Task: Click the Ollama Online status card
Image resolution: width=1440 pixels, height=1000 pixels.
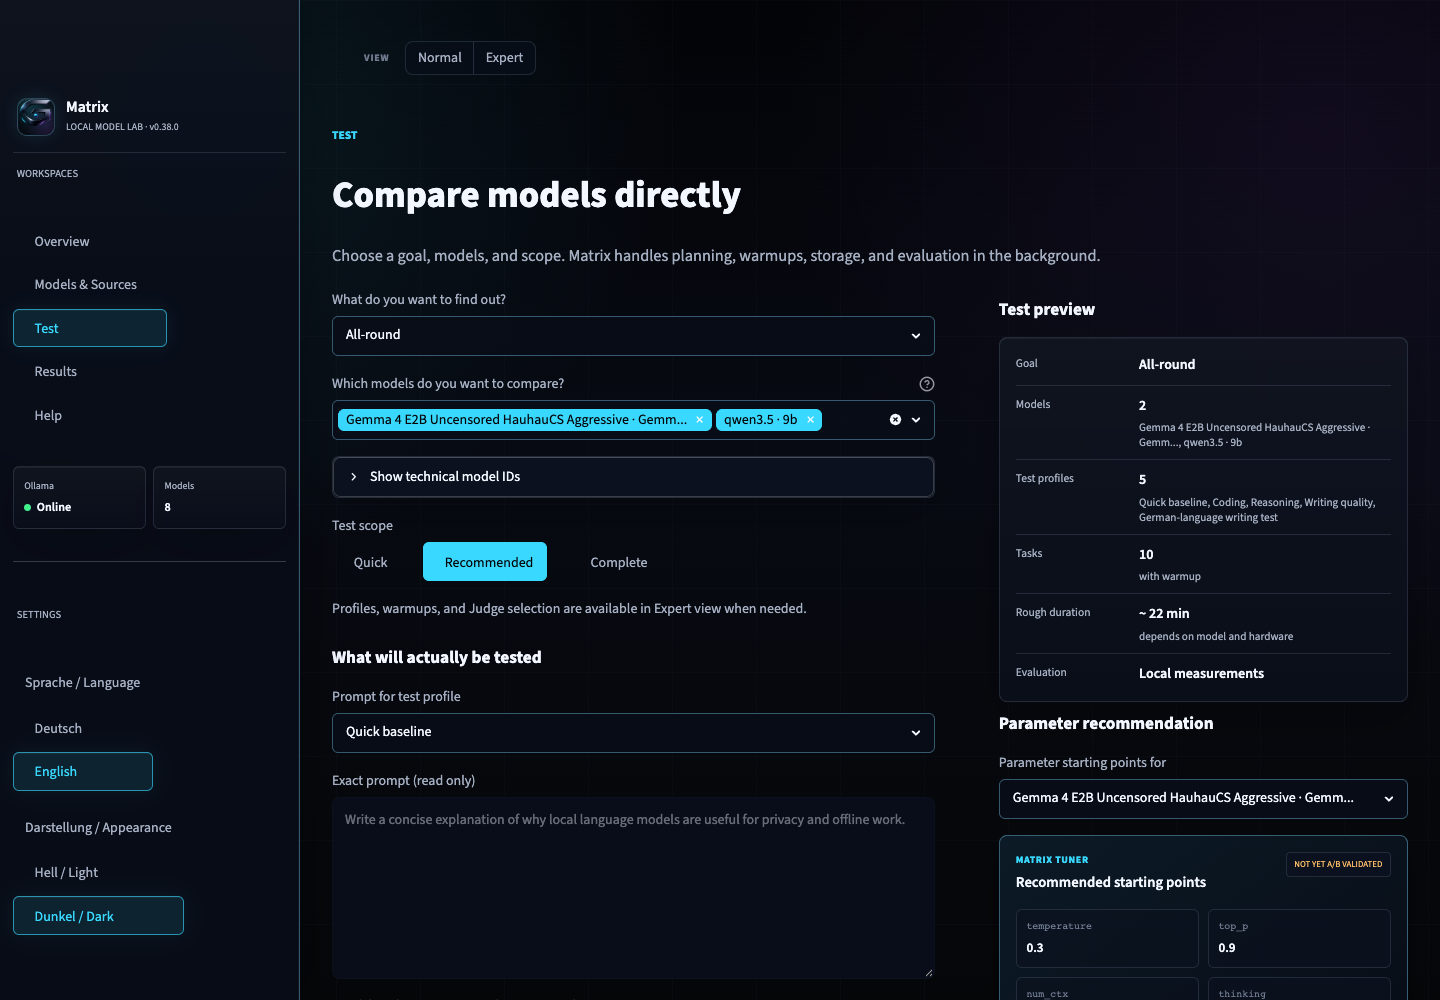Action: pyautogui.click(x=79, y=497)
